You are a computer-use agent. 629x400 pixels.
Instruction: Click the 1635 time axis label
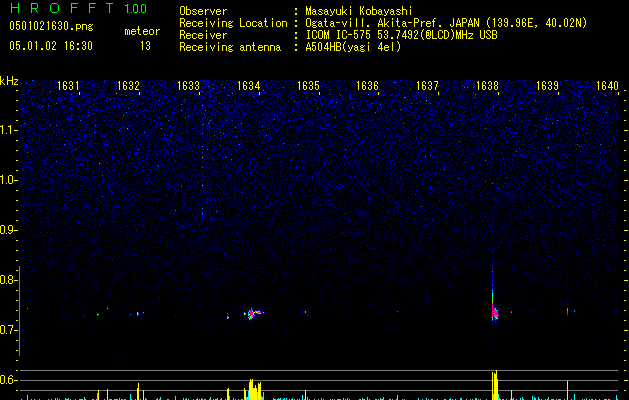click(x=308, y=86)
